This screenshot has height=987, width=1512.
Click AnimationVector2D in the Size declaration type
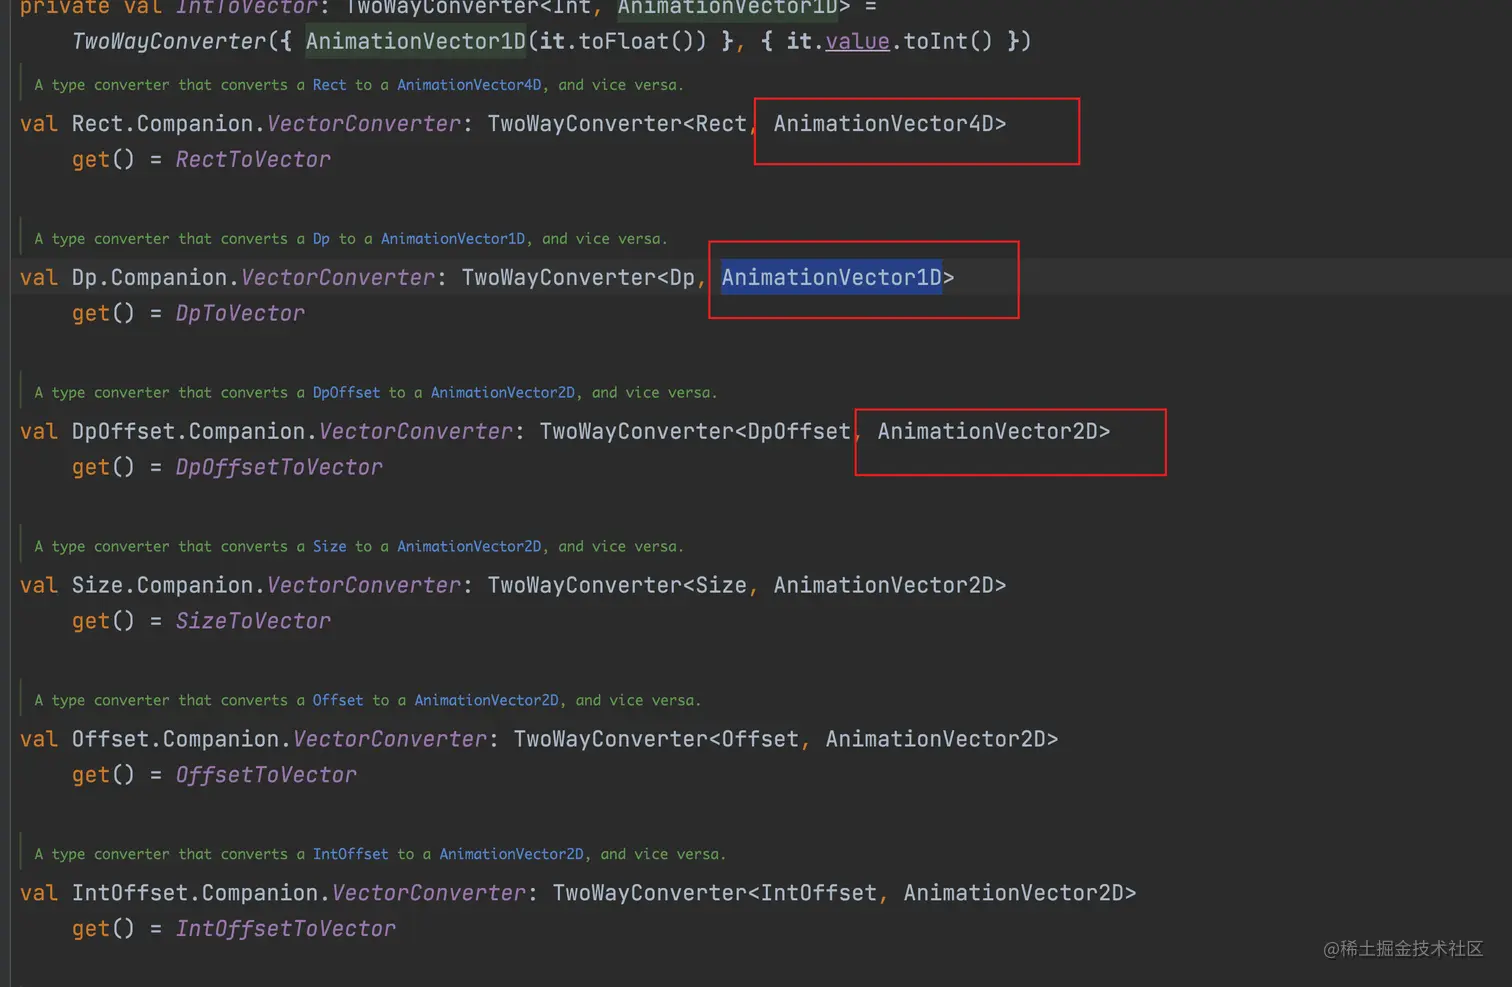click(884, 586)
